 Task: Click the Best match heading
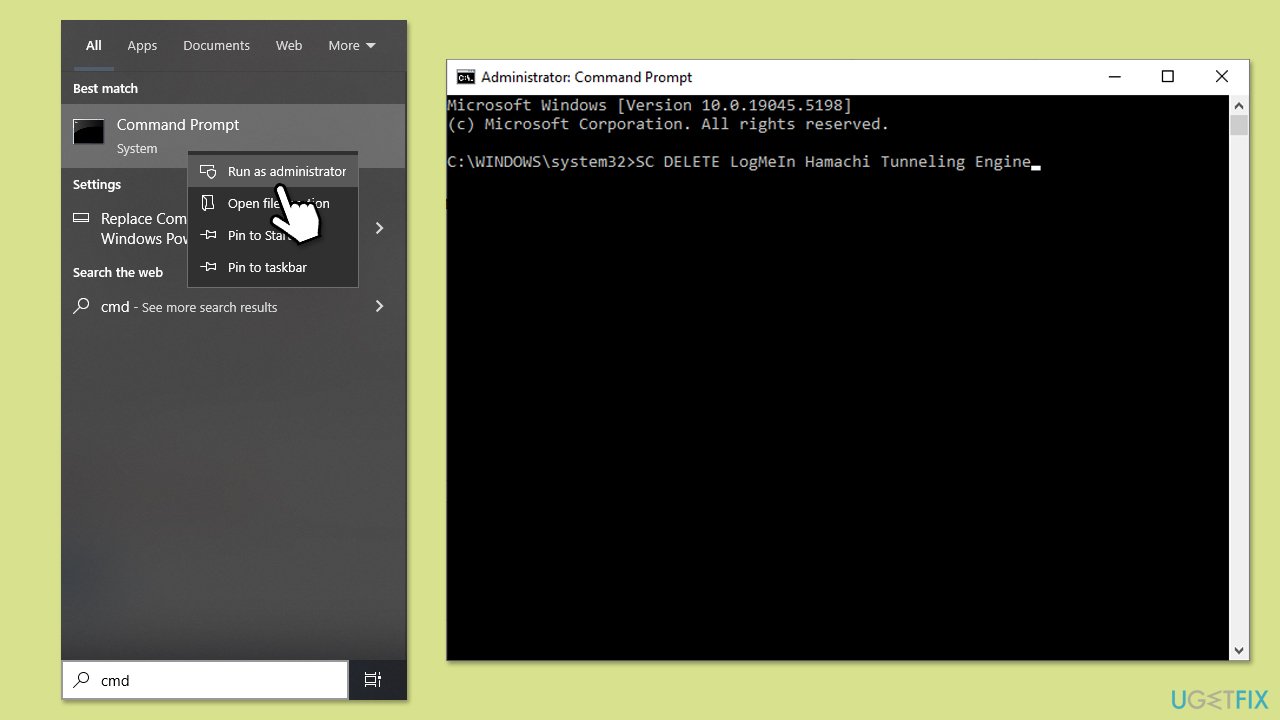[105, 88]
